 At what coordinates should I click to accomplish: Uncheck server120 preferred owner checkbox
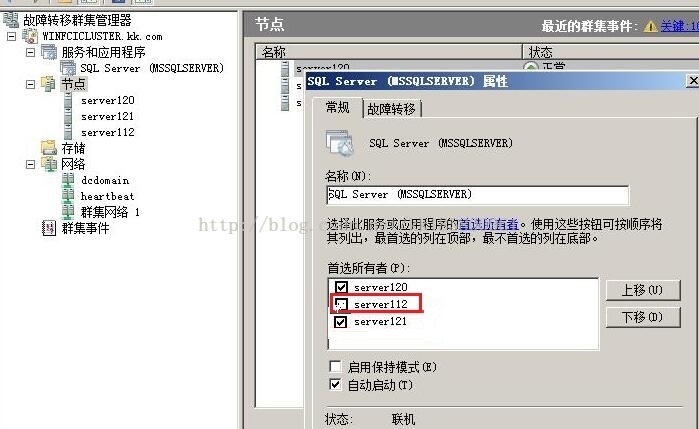pyautogui.click(x=341, y=287)
